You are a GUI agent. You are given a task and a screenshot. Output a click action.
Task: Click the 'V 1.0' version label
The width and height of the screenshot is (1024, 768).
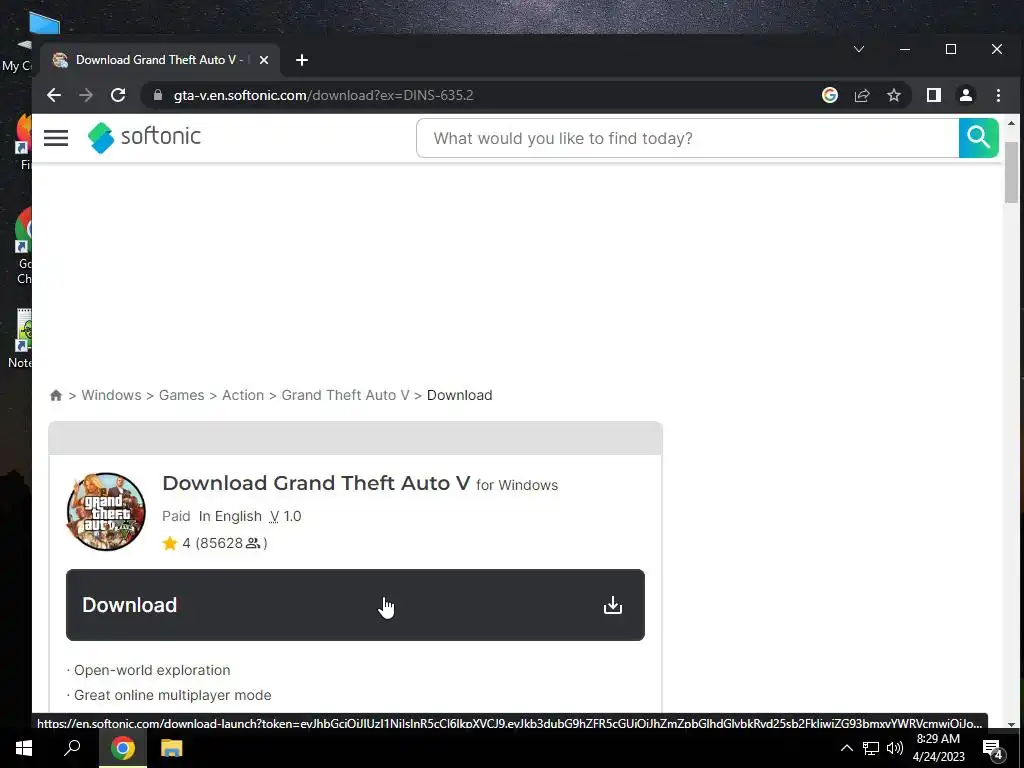tap(285, 516)
